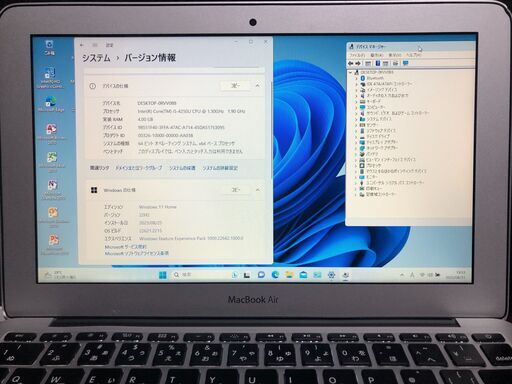Open the Microsoft Edge desktop shortcut
The image size is (512, 384).
pos(51,103)
